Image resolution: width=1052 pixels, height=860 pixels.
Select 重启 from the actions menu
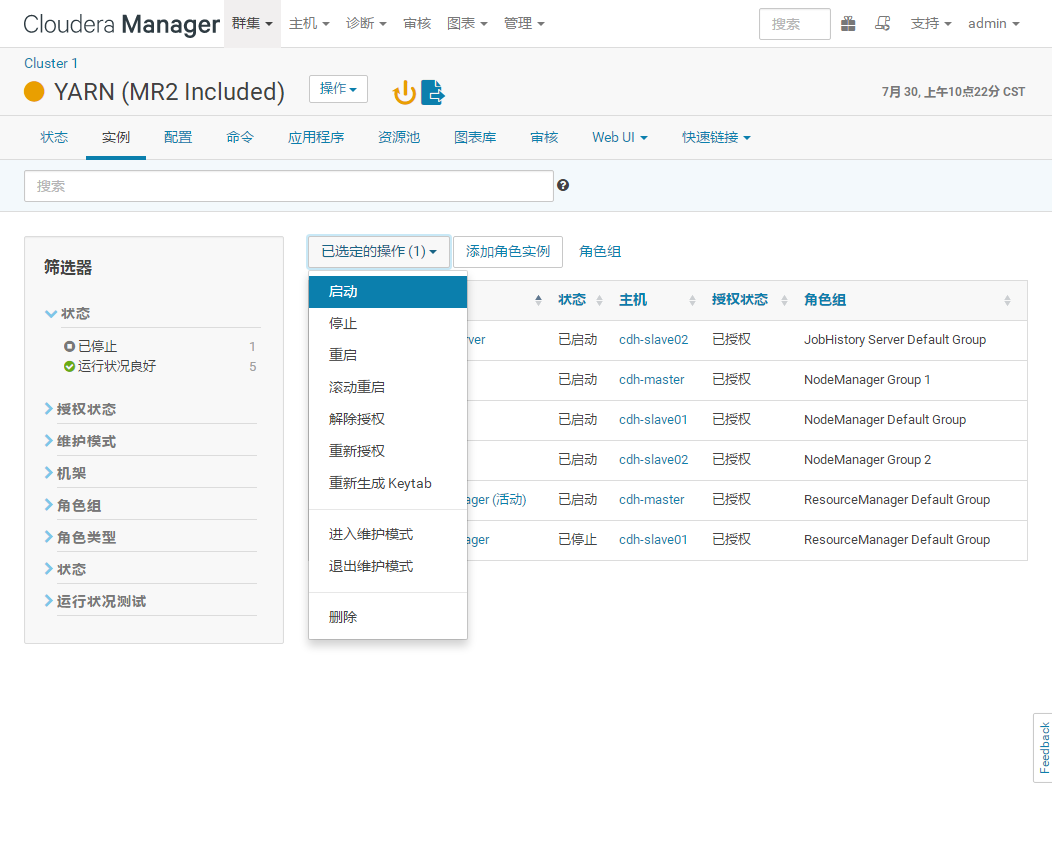click(x=388, y=355)
